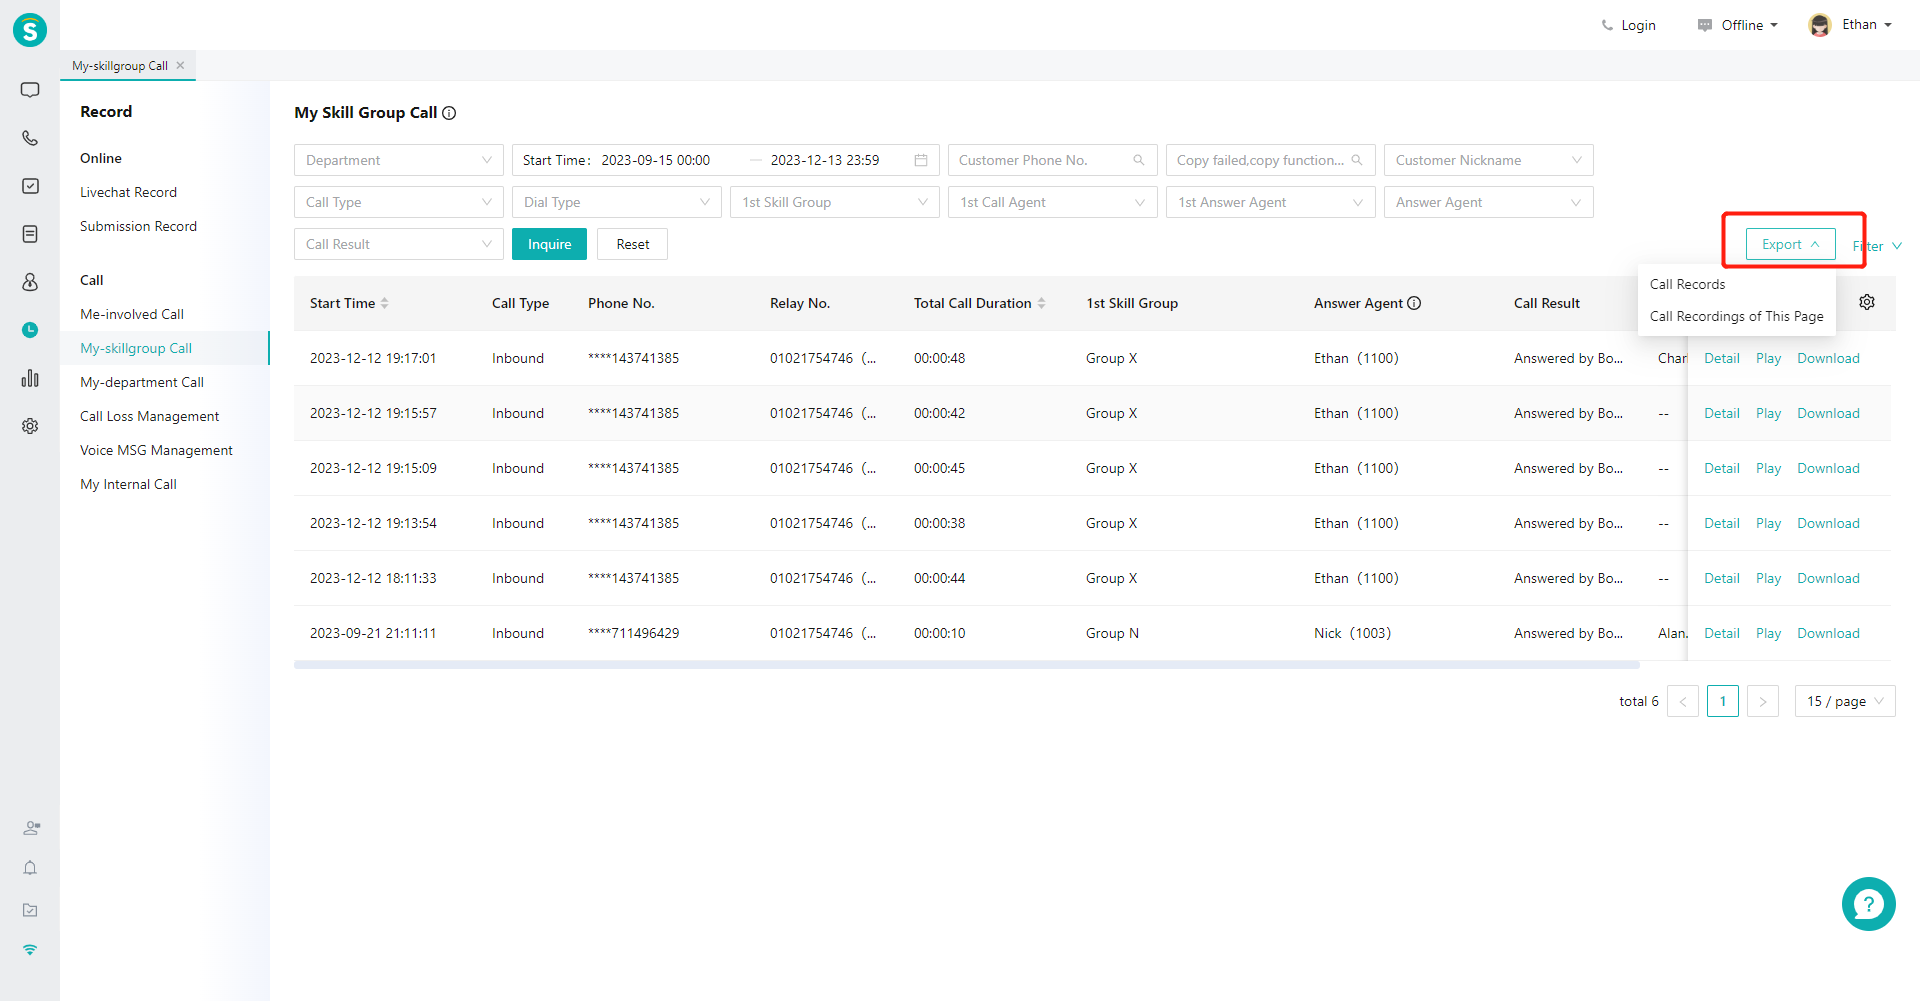The height and width of the screenshot is (1001, 1920).
Task: Close the My-skillgroup Call tab
Action: (x=180, y=65)
